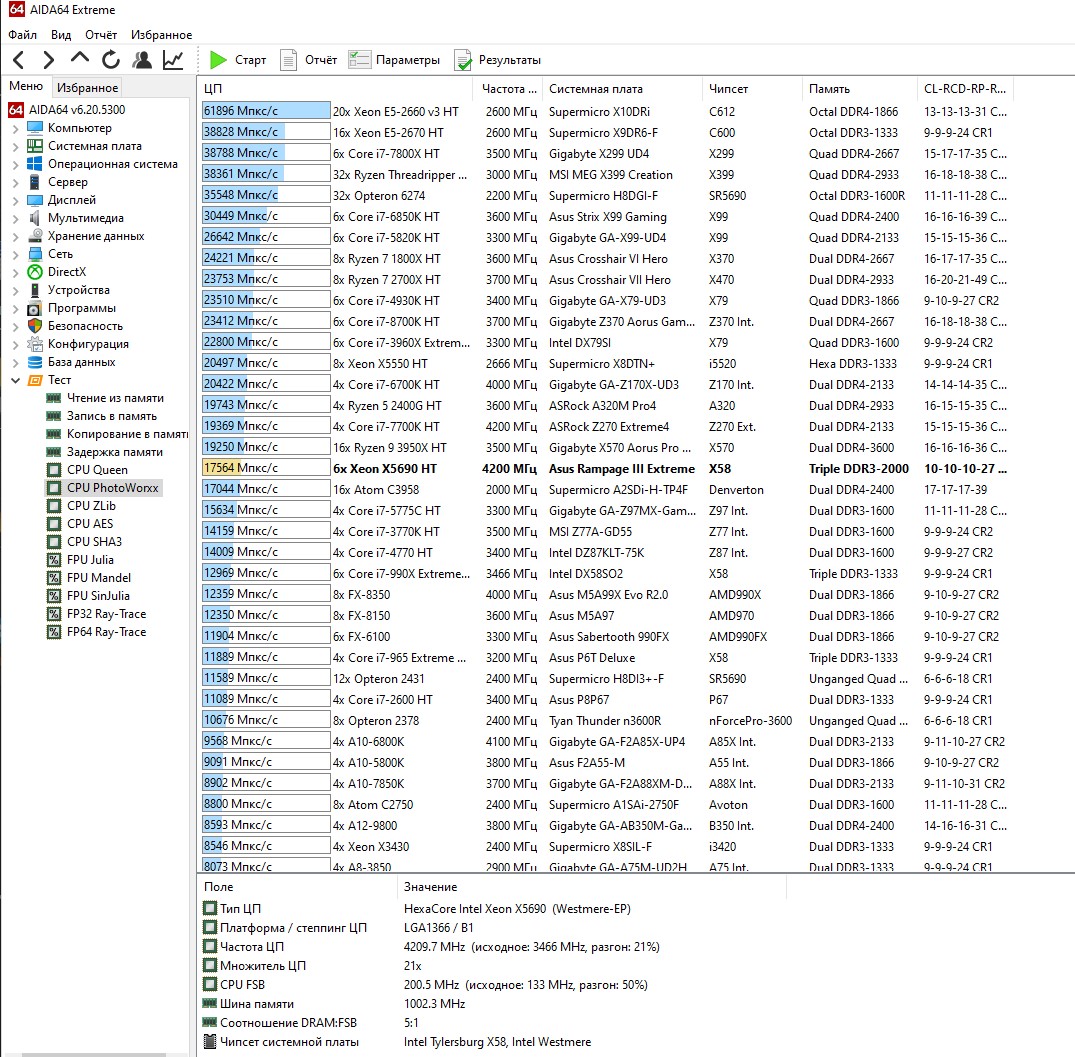Switch to the Меню tab
The height and width of the screenshot is (1057, 1075).
[x=26, y=86]
